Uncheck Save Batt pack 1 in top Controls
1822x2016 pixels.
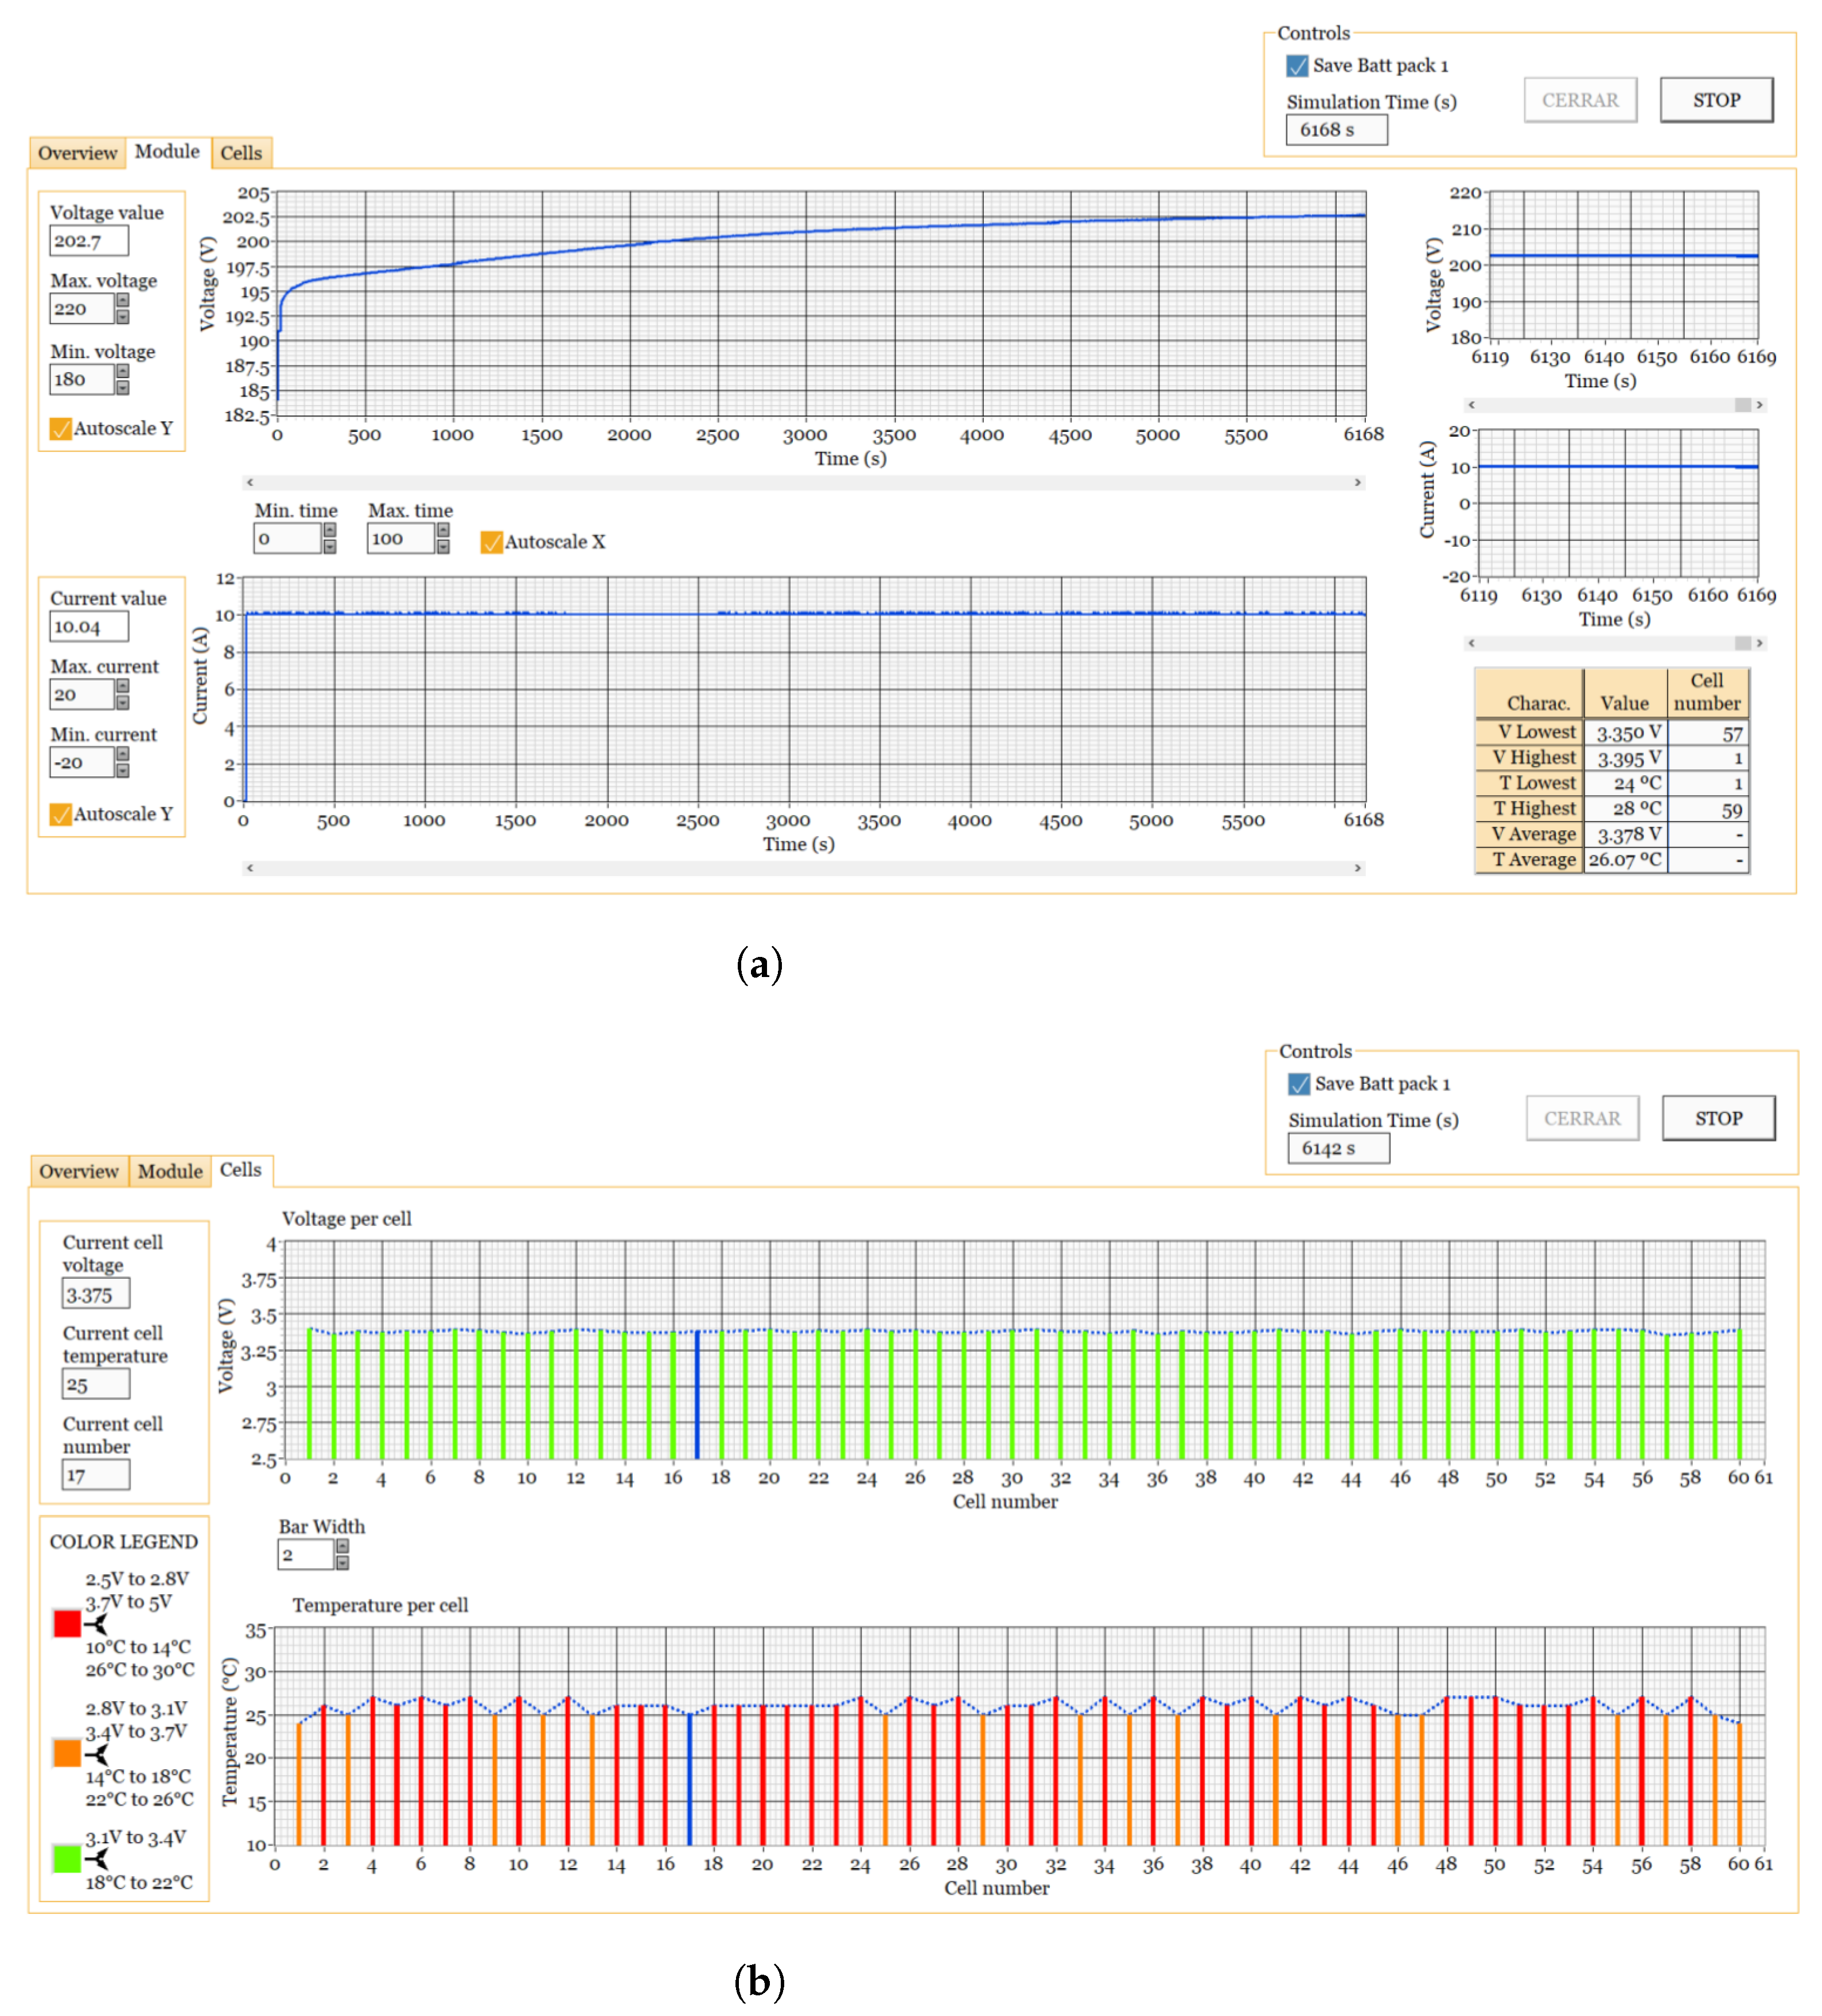click(1297, 66)
